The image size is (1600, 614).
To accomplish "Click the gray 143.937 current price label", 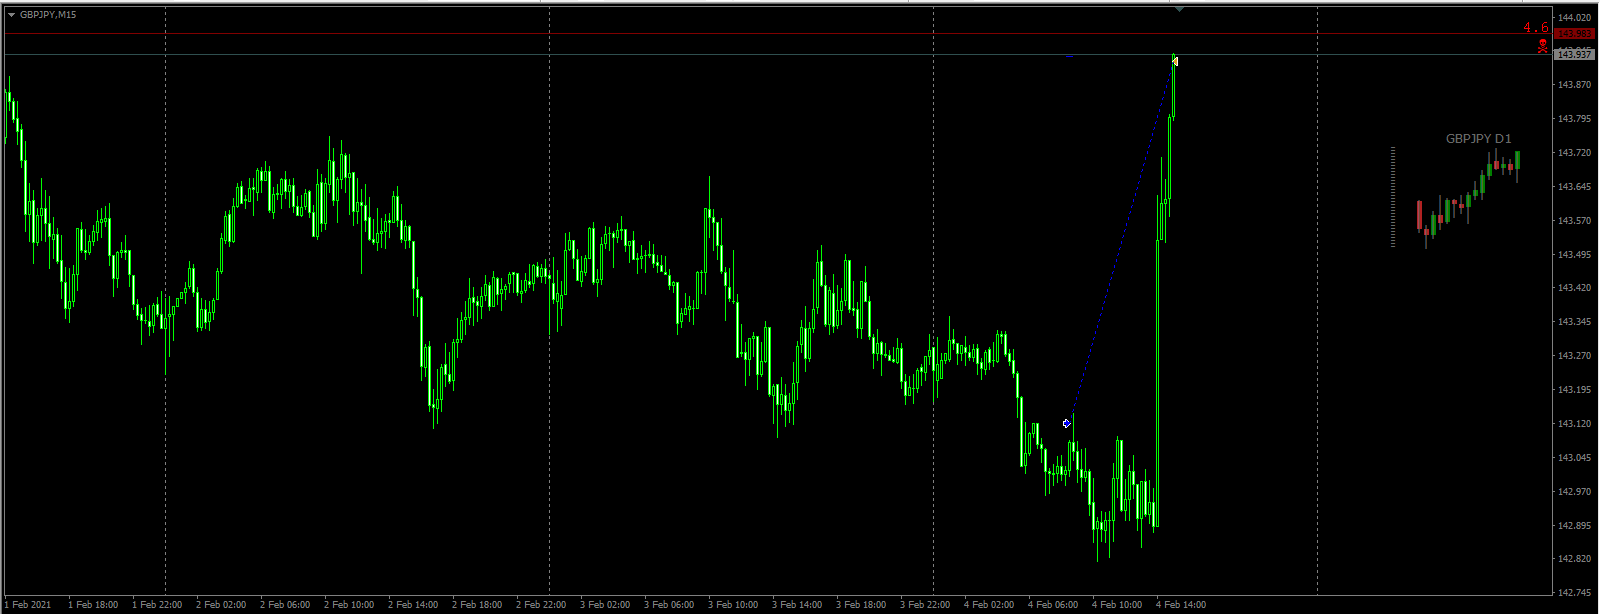I will (x=1575, y=54).
